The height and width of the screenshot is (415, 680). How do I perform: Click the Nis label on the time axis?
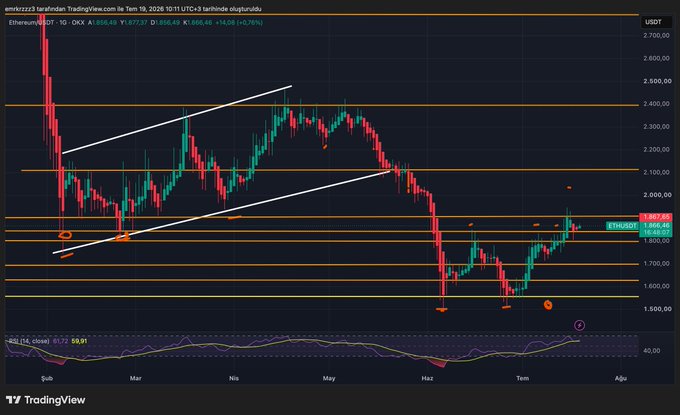234,378
